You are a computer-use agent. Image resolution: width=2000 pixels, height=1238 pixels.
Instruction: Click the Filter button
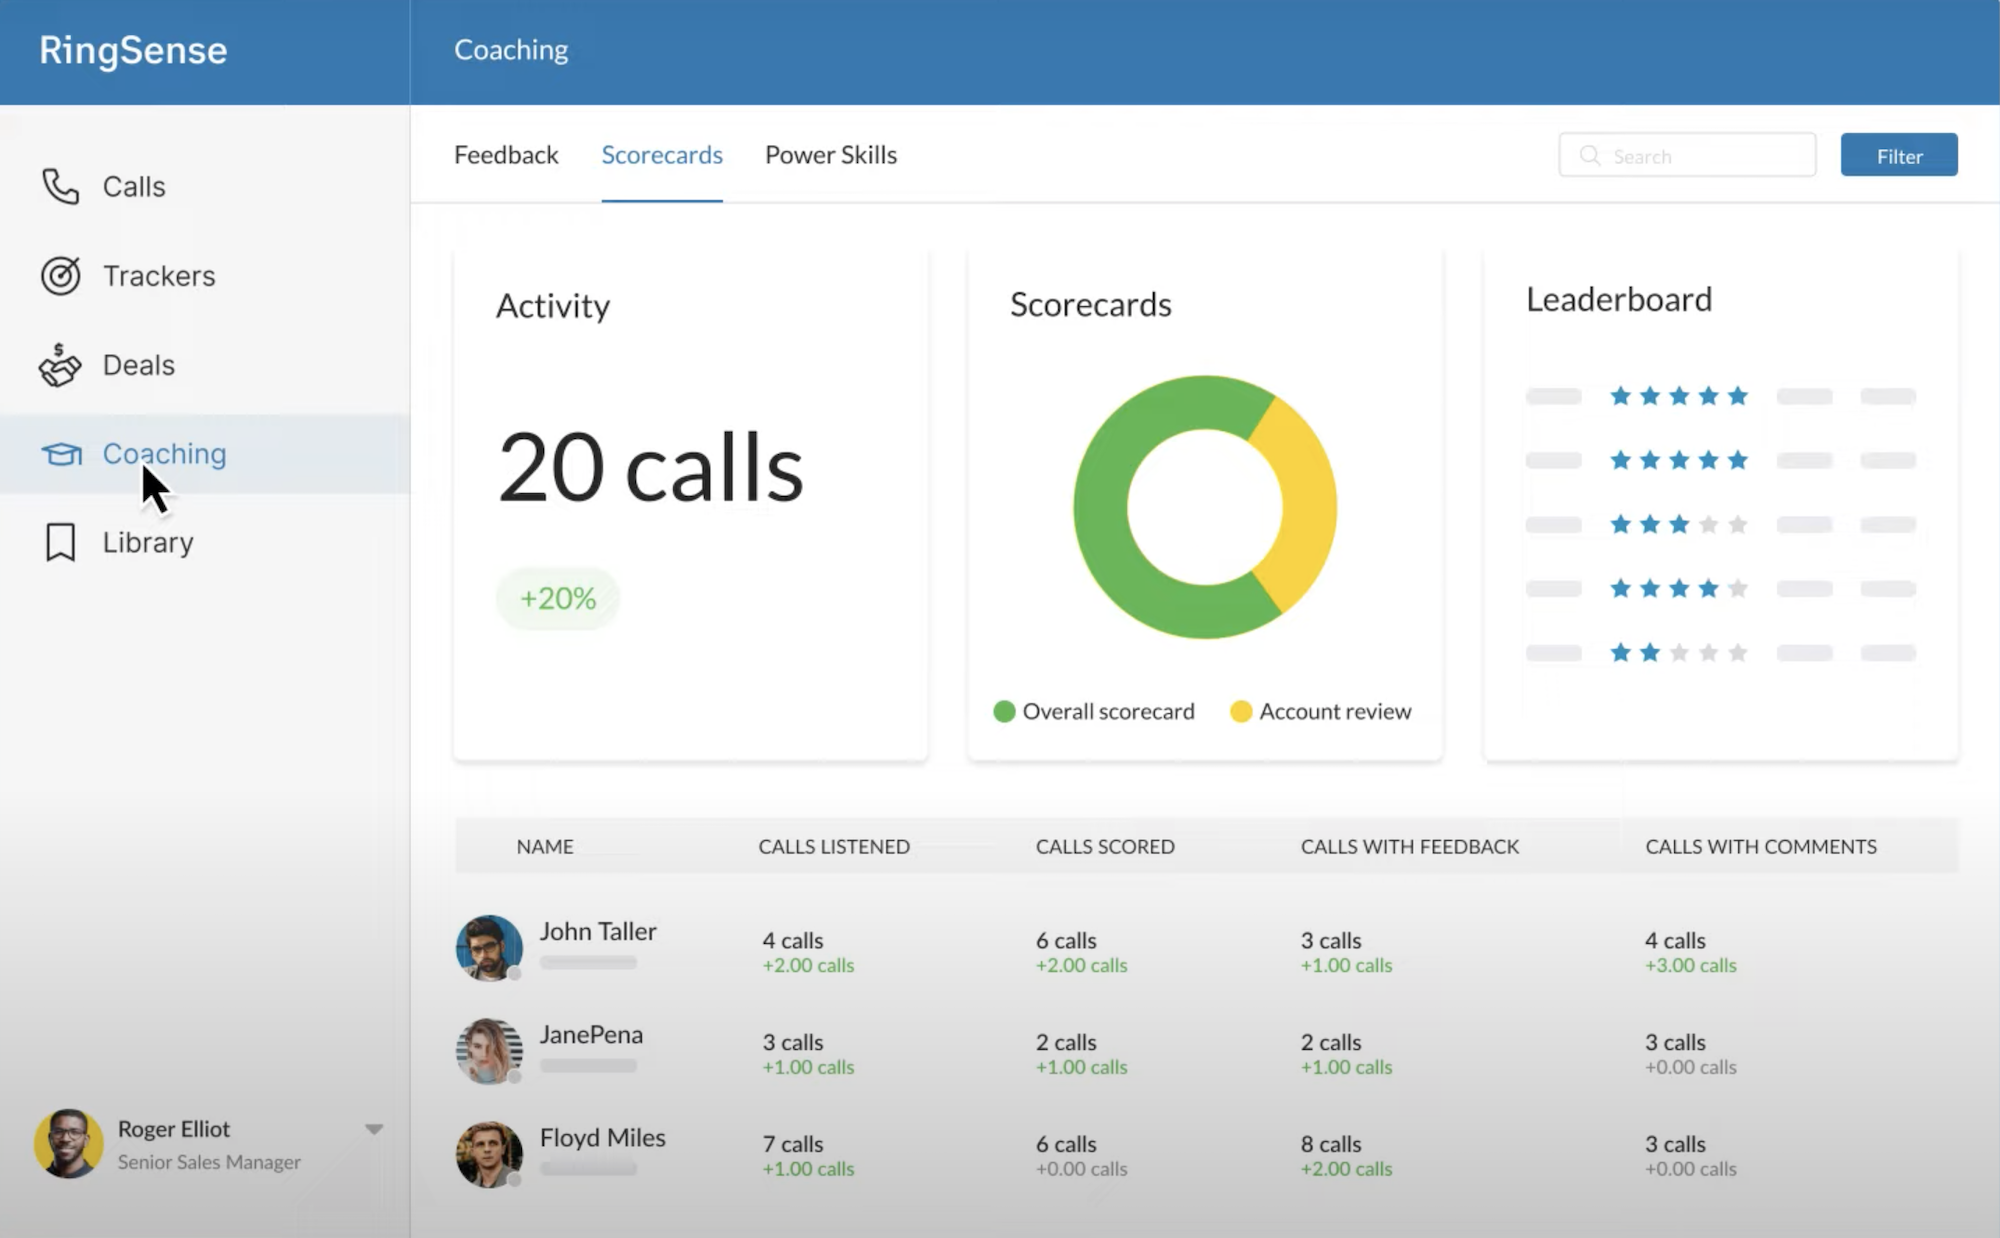pos(1900,154)
